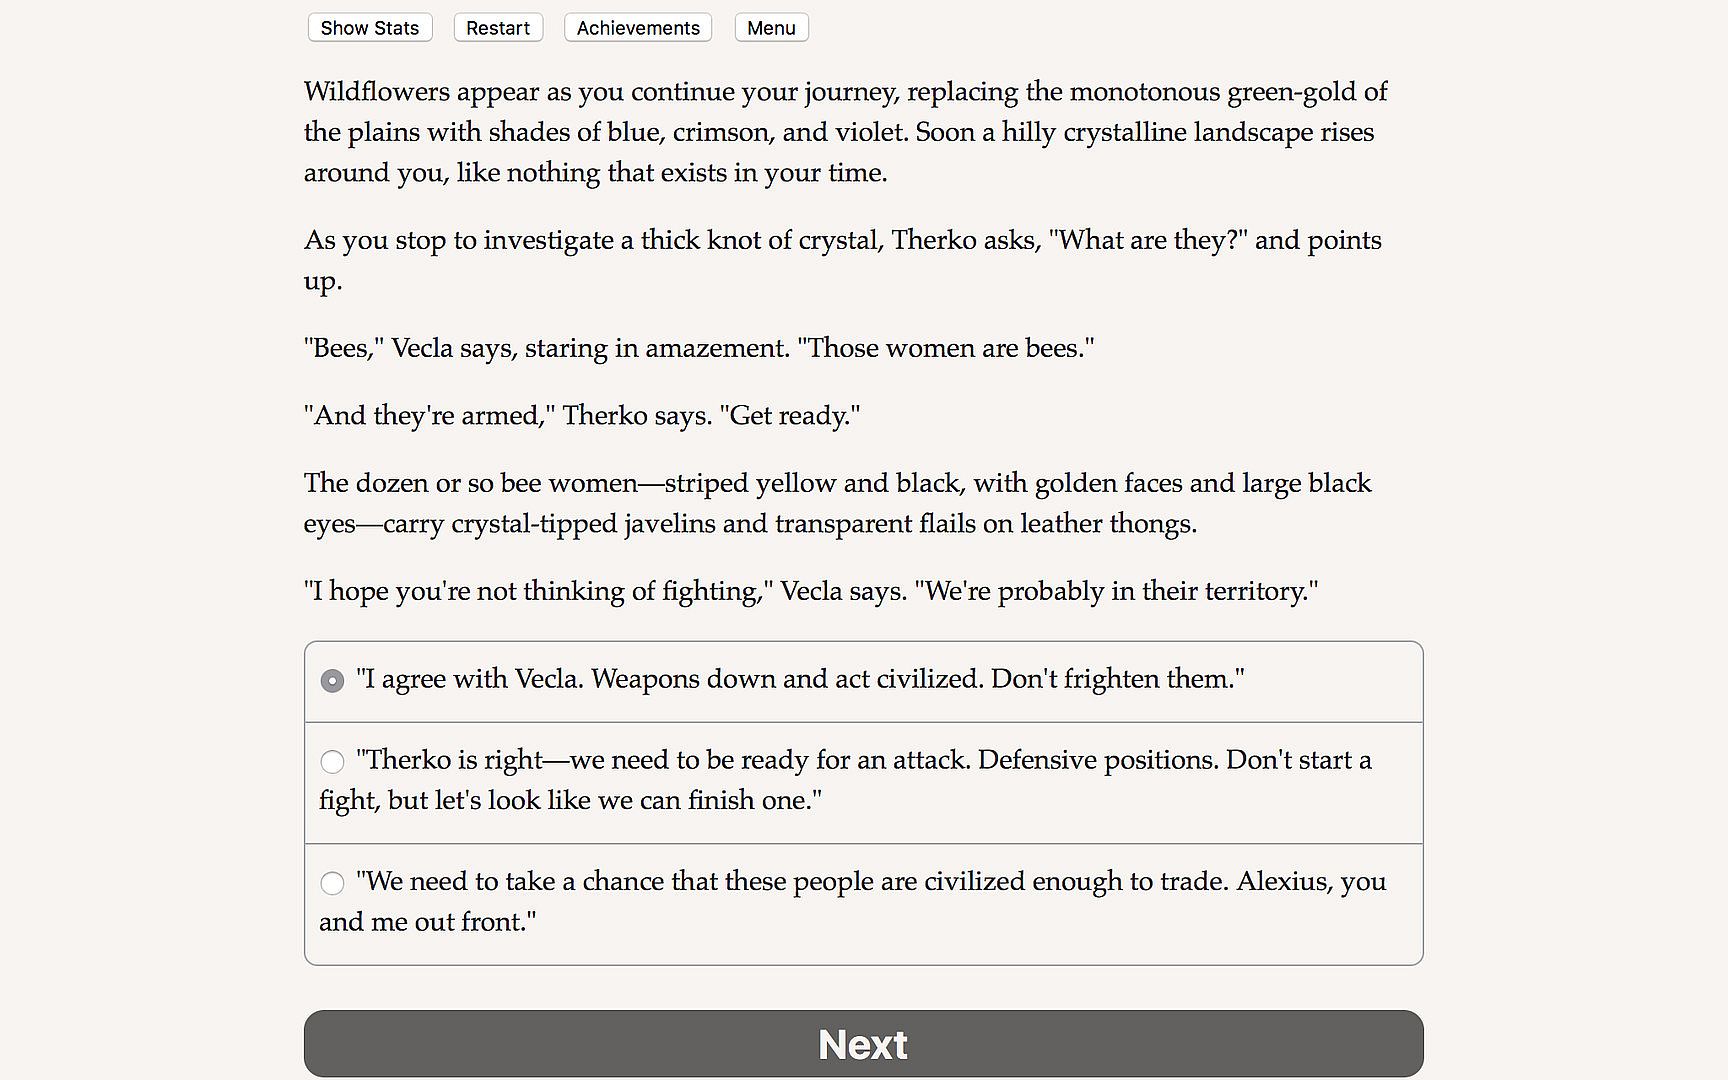The width and height of the screenshot is (1728, 1080).
Task: View the Achievements list
Action: (x=638, y=28)
